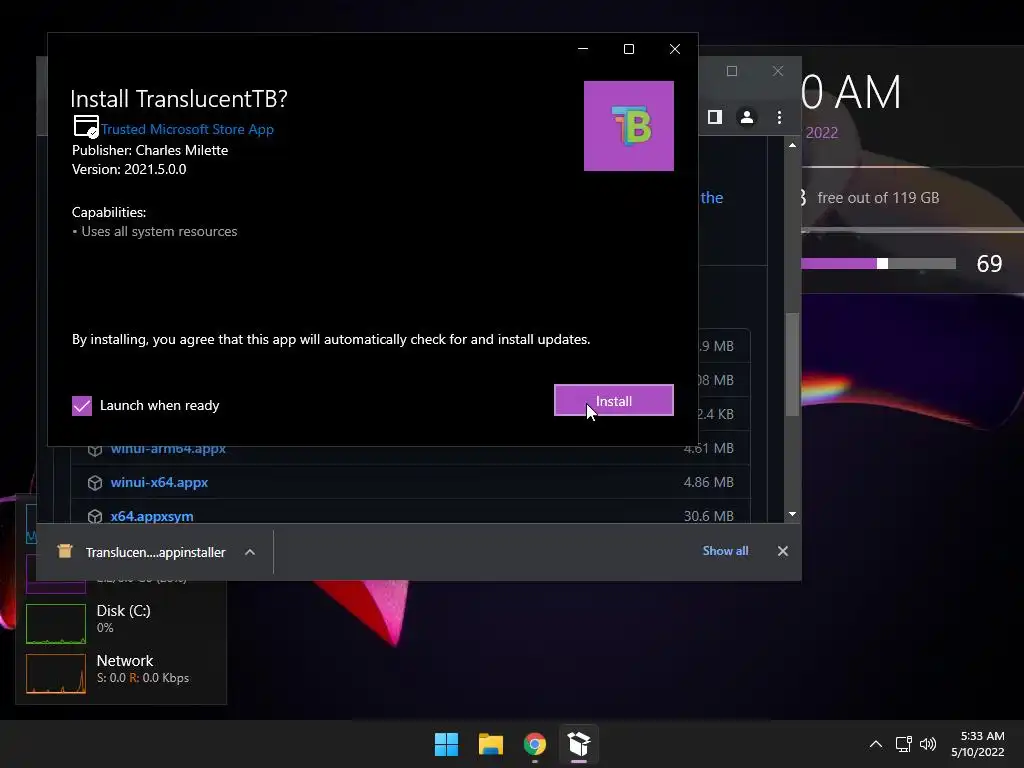Click the appinstaller file package icon
Image resolution: width=1024 pixels, height=768 pixels.
65,551
